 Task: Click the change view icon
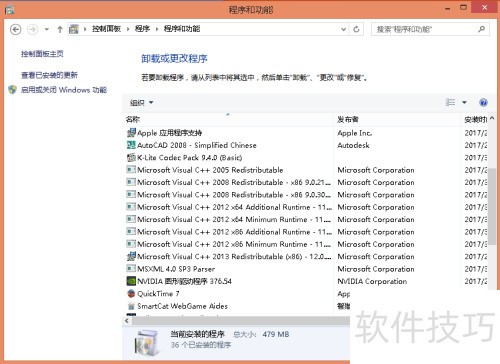tap(450, 102)
